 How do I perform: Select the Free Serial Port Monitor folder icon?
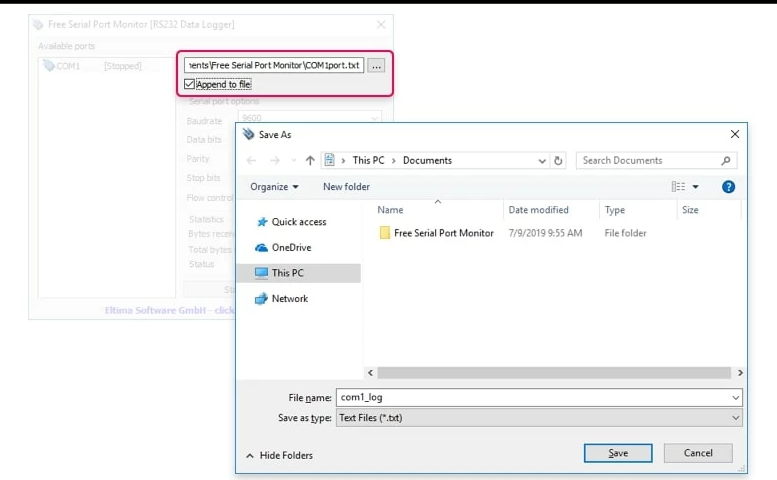[x=385, y=233]
